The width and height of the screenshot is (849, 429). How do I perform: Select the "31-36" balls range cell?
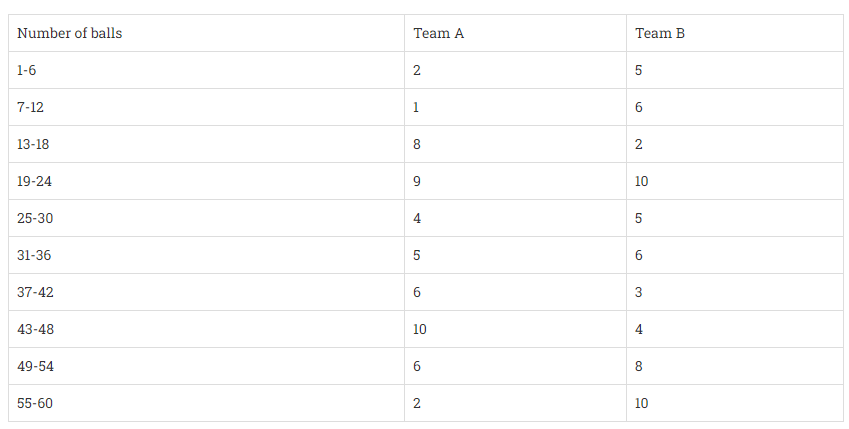coord(34,255)
